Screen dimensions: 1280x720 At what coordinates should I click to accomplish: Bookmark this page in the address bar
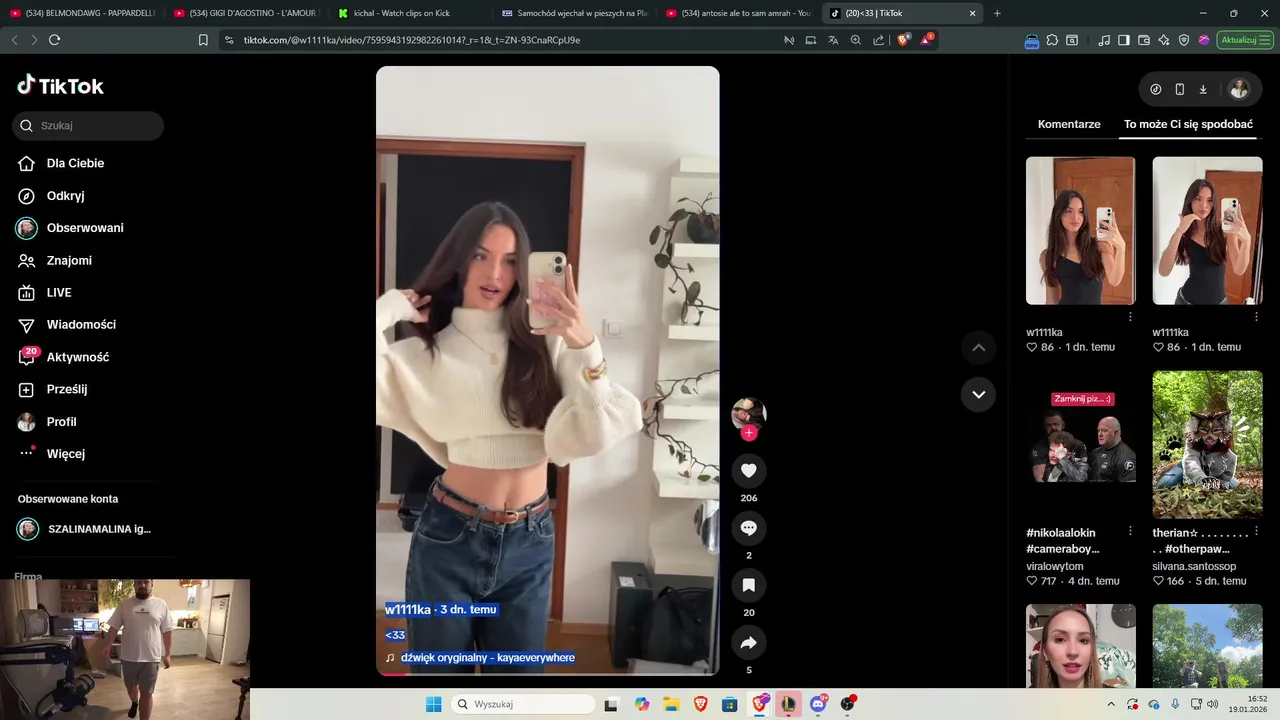coord(203,40)
